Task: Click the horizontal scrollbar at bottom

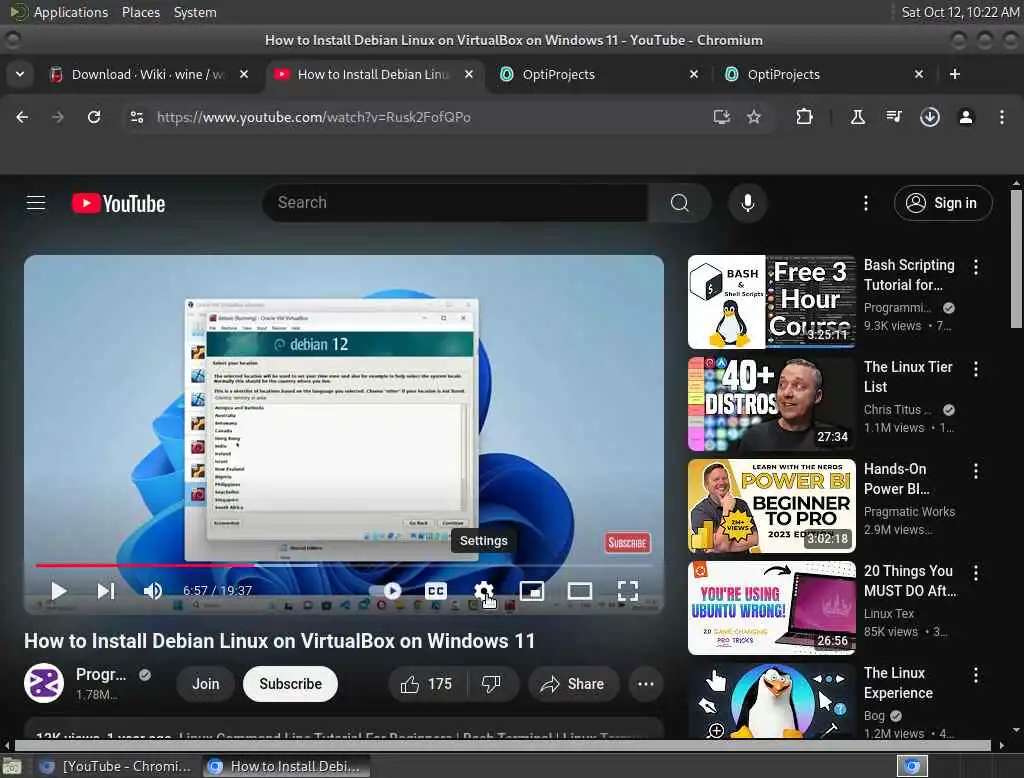Action: [x=503, y=745]
